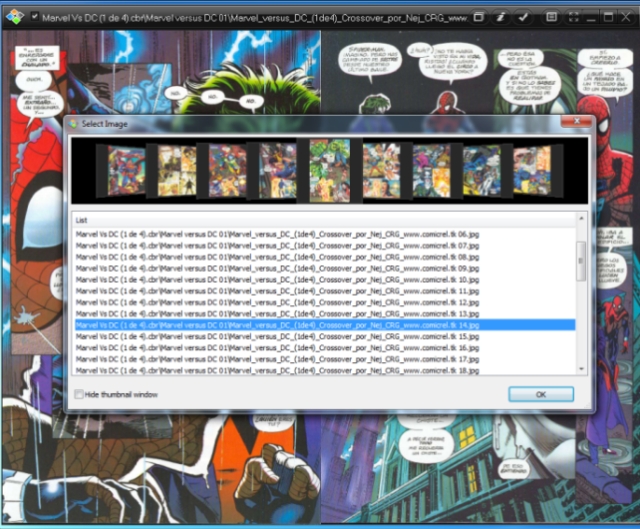This screenshot has width=640, height=529.
Task: Confirm with the OK button
Action: coord(541,394)
